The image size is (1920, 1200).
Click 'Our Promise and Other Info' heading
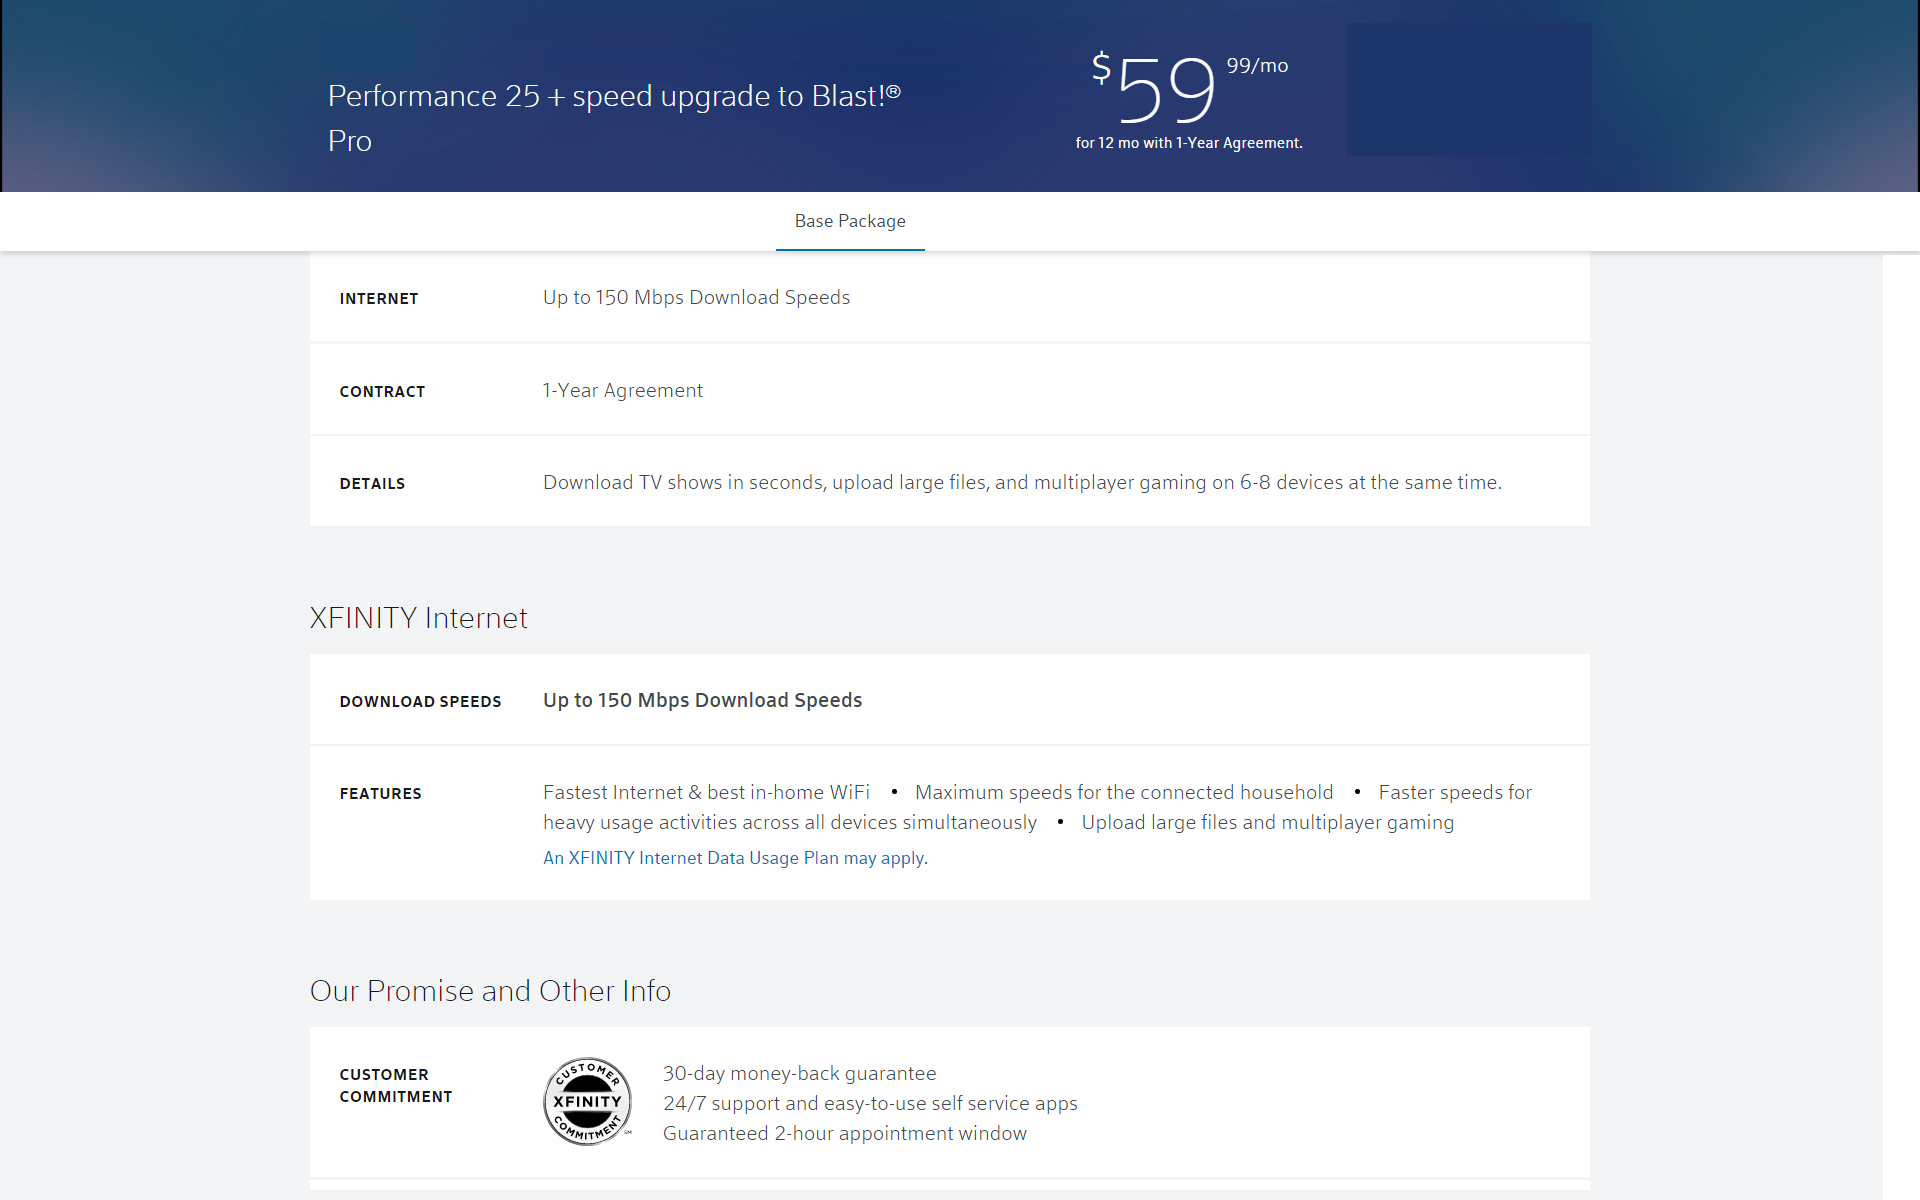pos(490,991)
